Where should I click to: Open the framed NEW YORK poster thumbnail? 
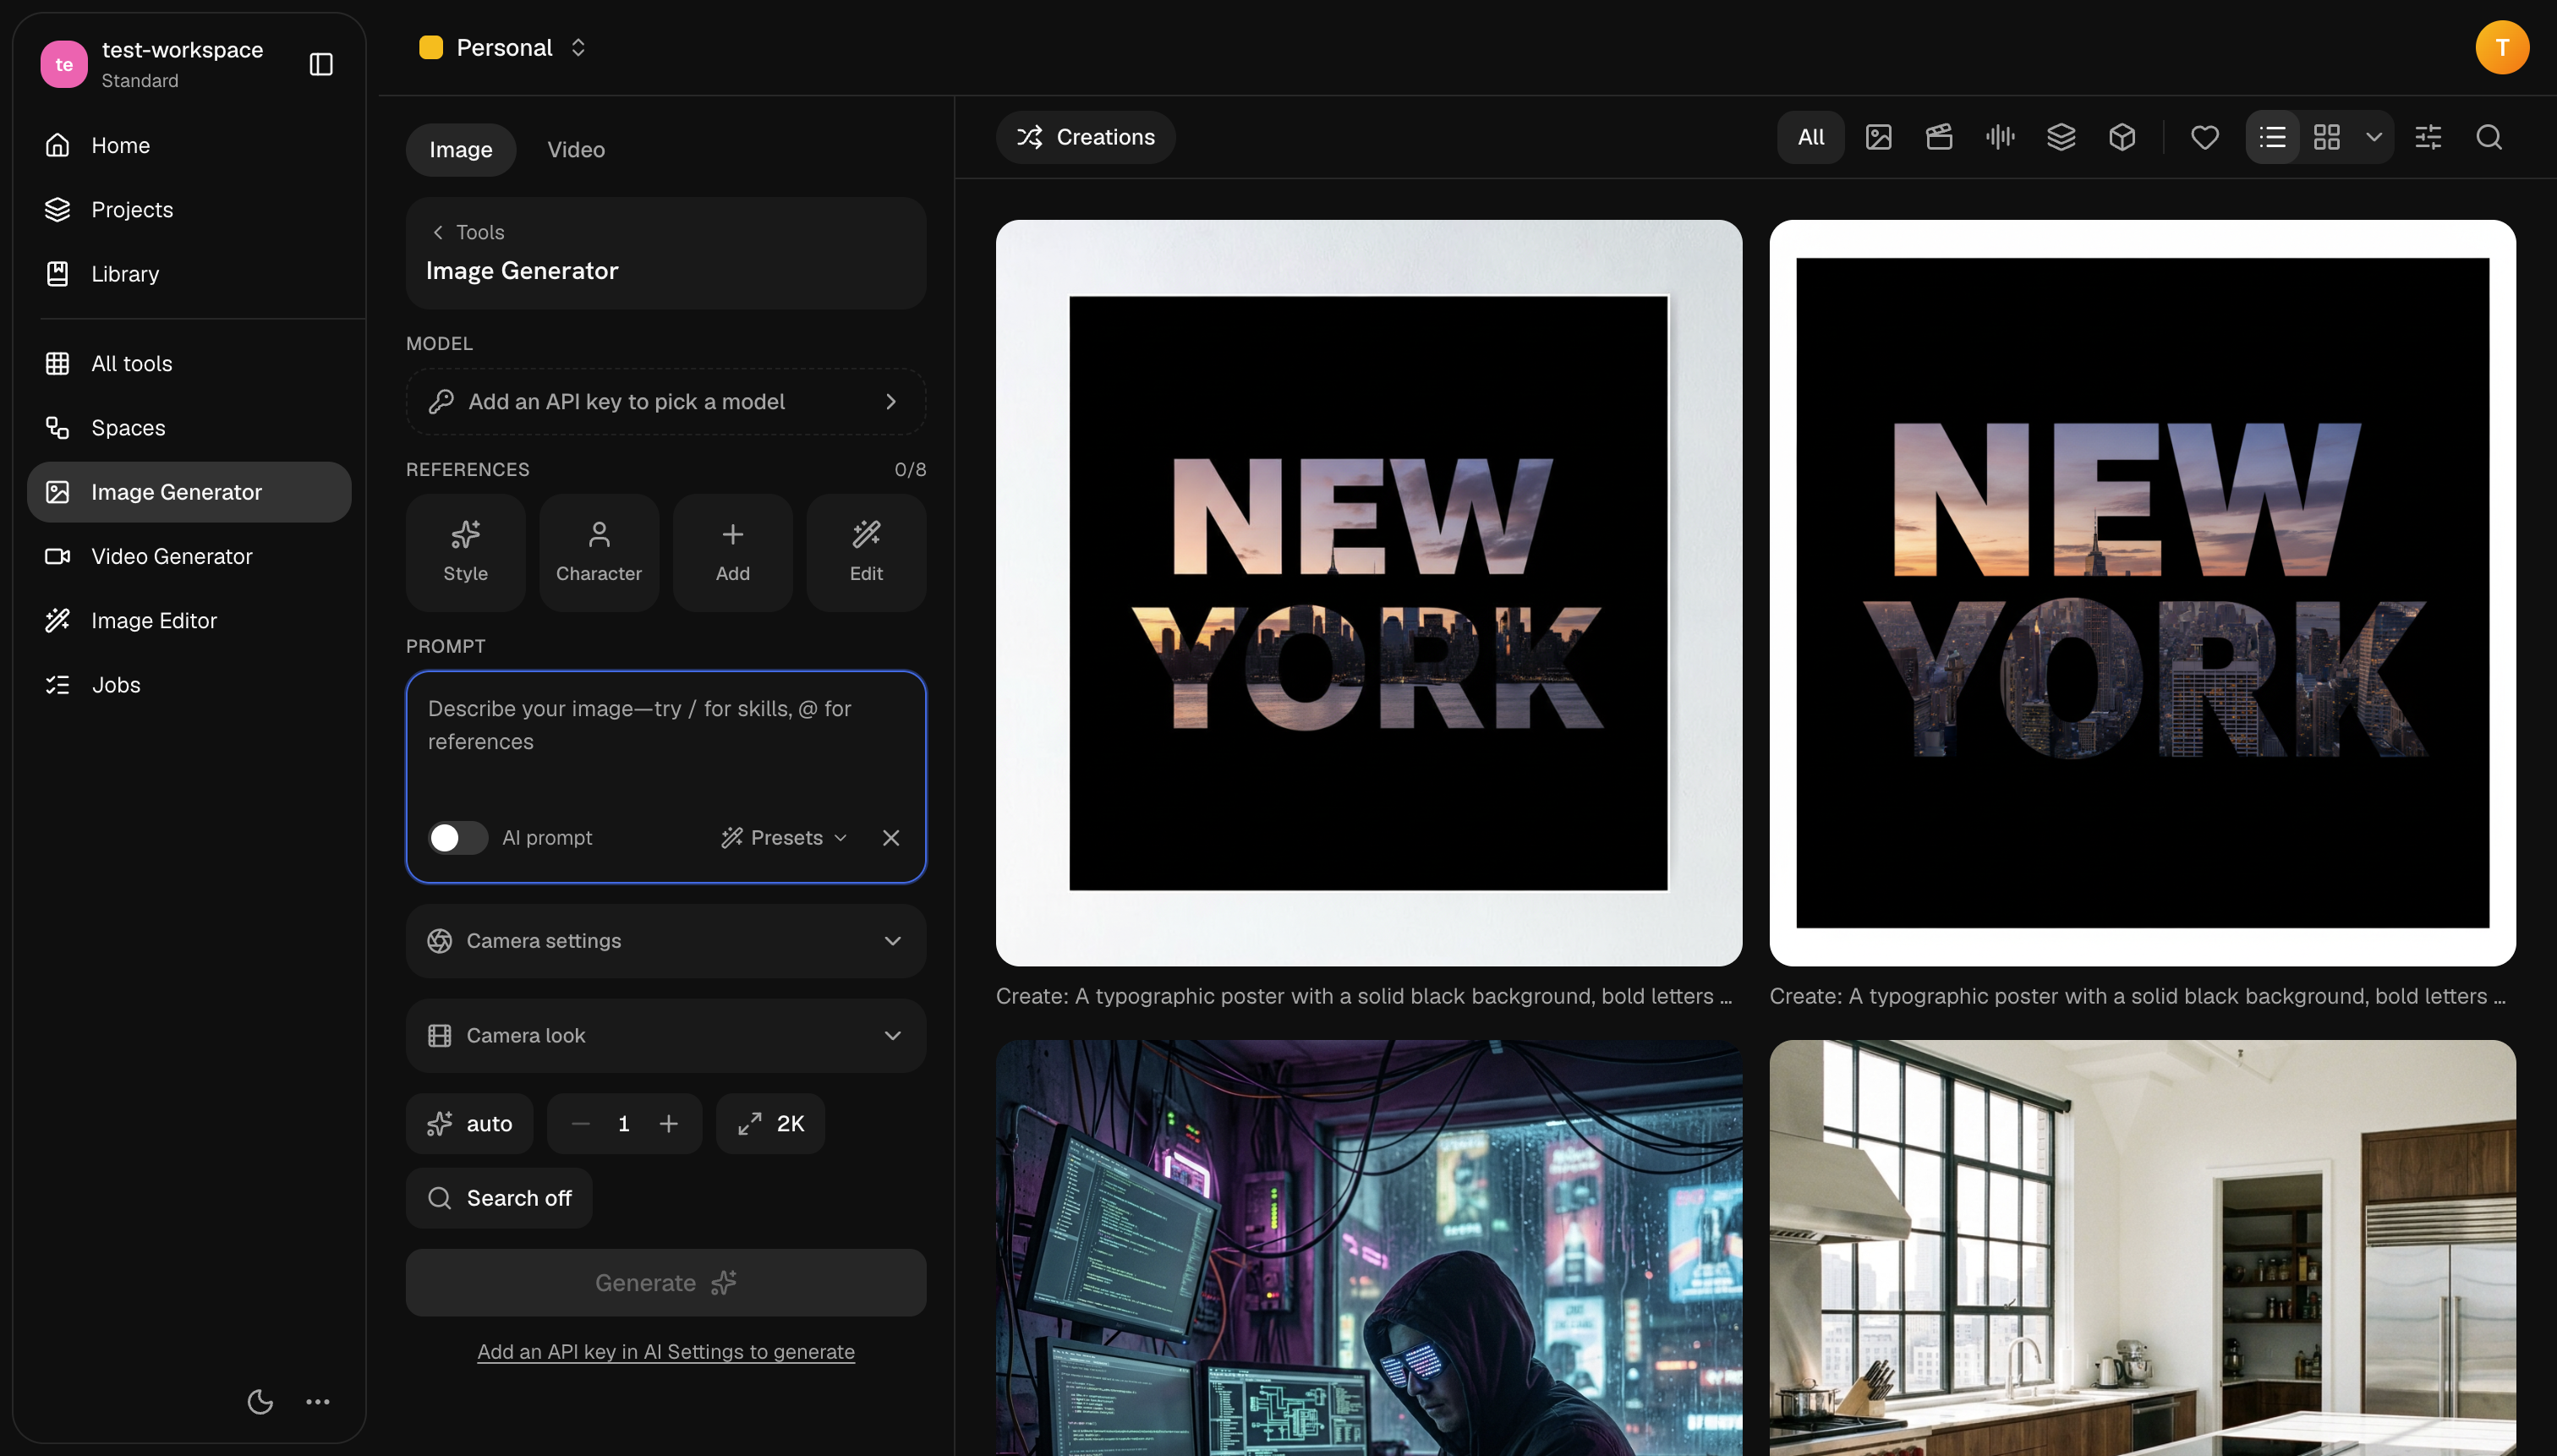(1368, 592)
